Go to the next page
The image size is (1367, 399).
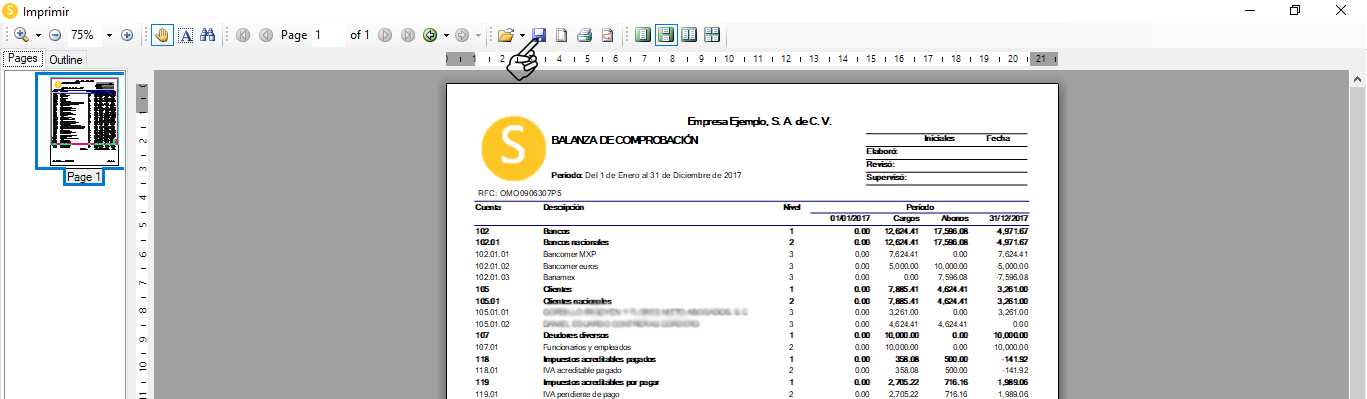click(385, 35)
